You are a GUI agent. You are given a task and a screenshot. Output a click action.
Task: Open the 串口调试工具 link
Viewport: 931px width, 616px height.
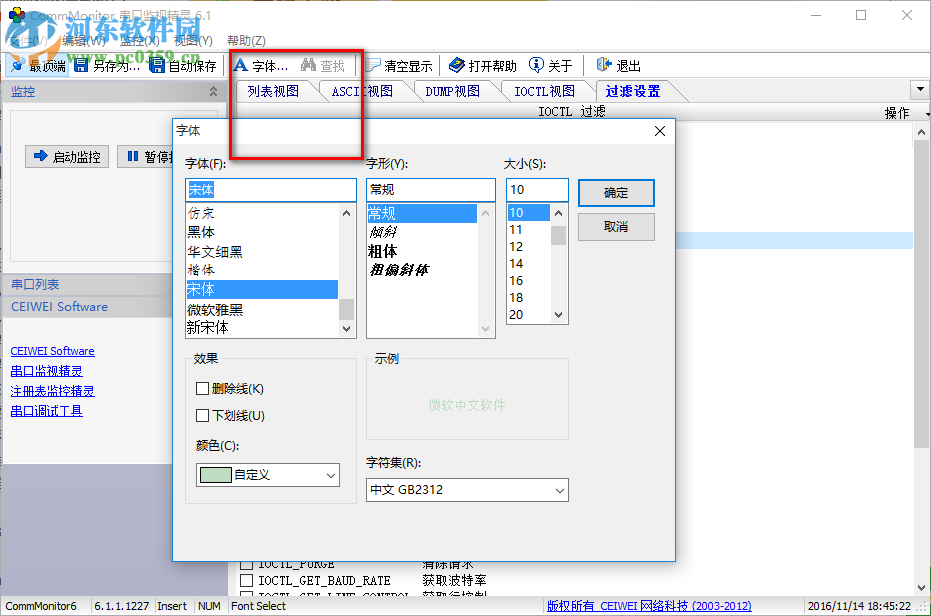(46, 410)
